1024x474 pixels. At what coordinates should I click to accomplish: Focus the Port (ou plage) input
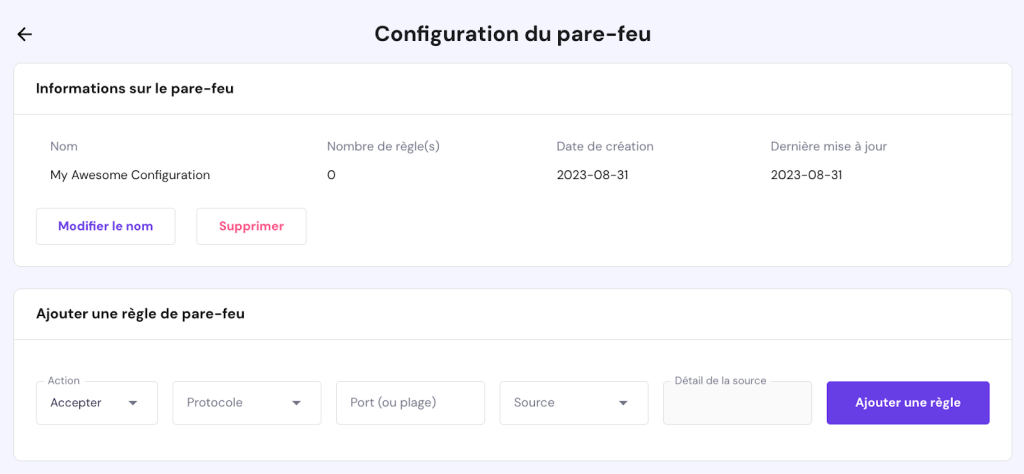pyautogui.click(x=410, y=403)
